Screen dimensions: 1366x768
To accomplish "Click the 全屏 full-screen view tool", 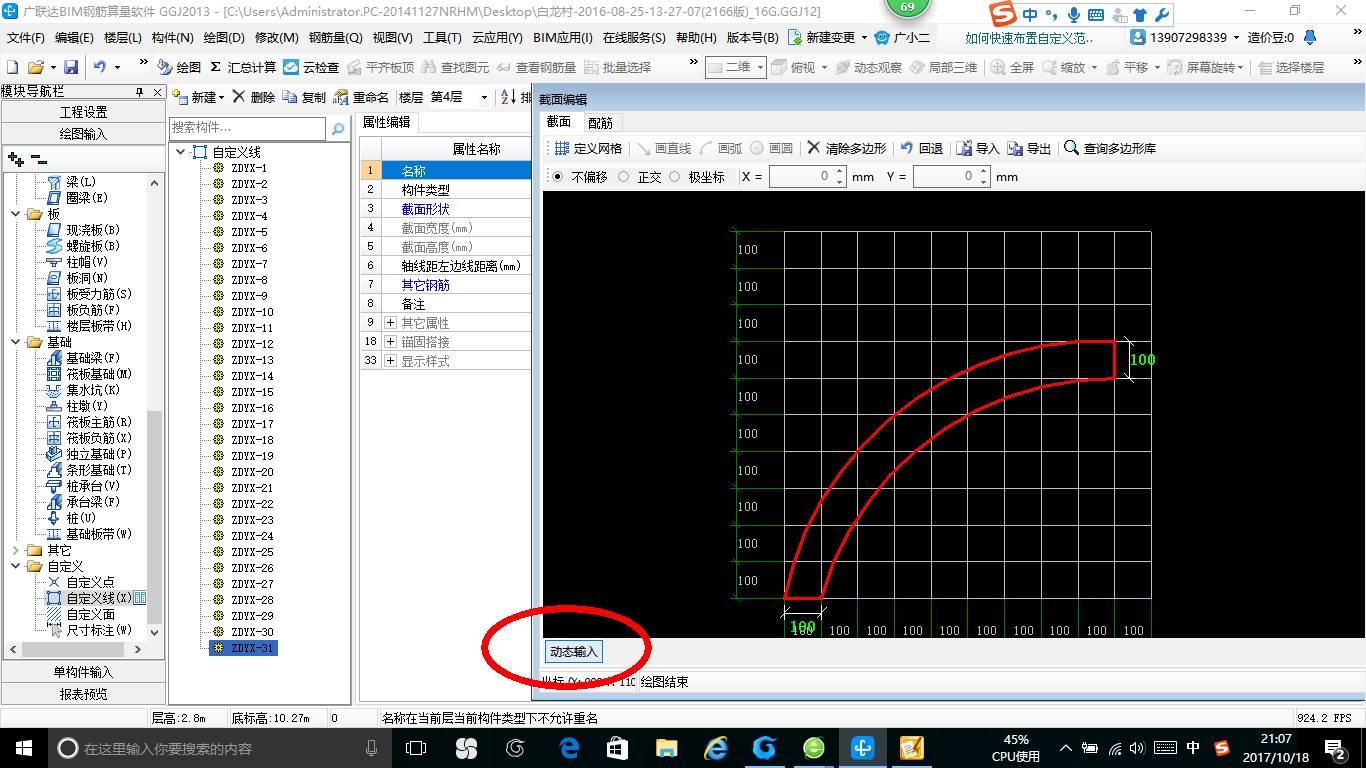I will coord(1012,67).
